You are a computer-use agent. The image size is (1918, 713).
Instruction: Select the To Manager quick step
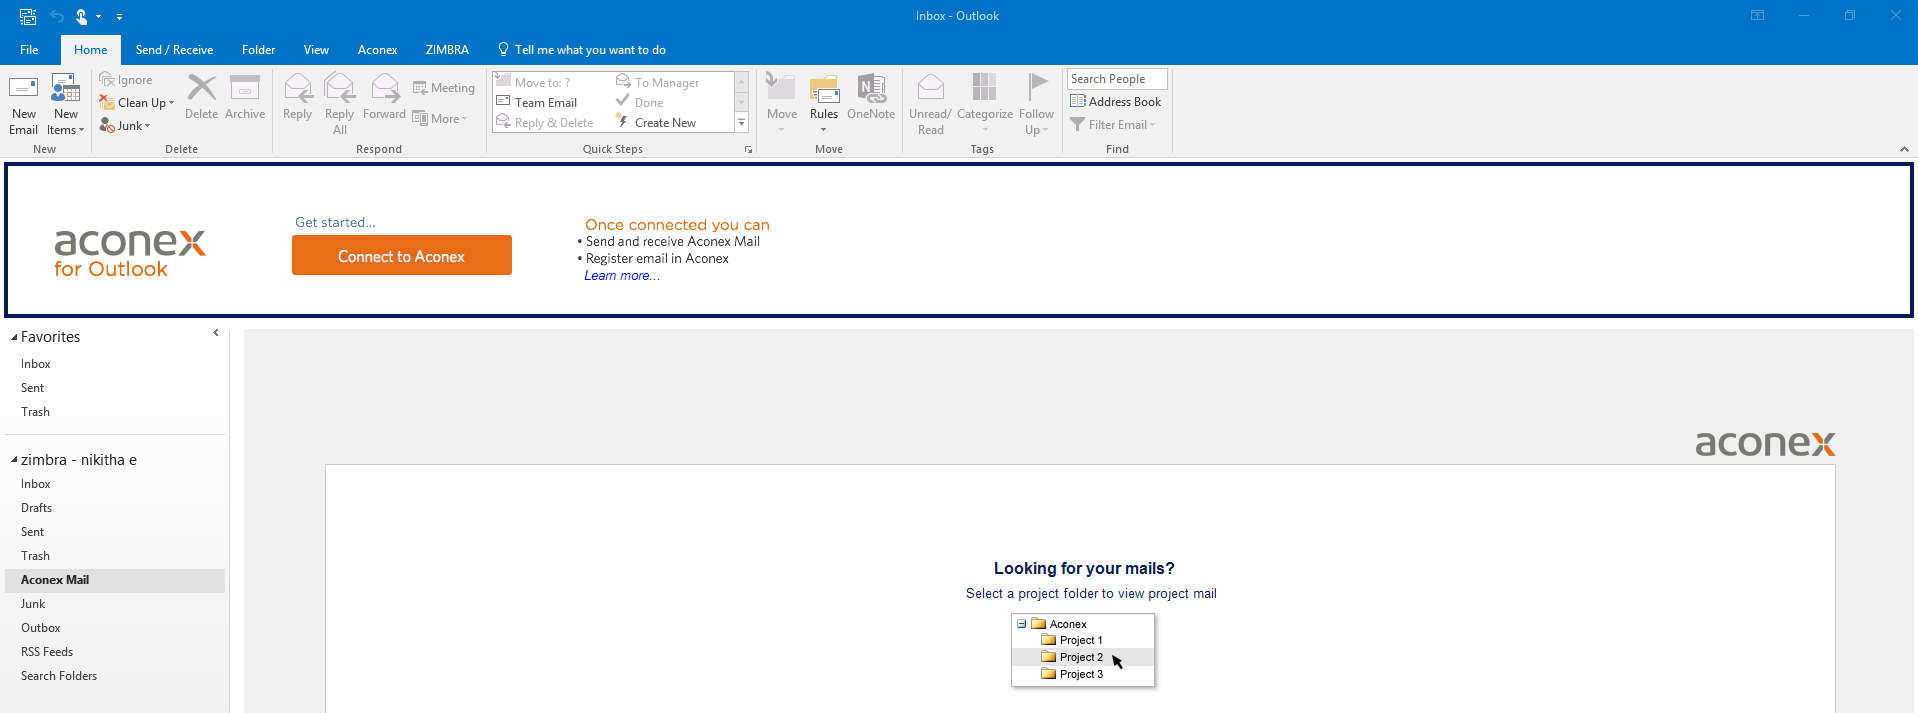click(658, 82)
